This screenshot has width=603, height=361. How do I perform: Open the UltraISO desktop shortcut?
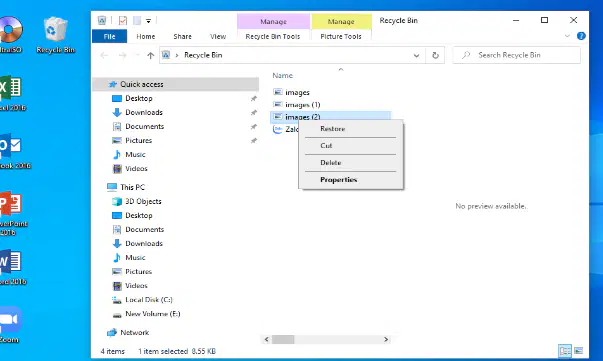click(10, 35)
